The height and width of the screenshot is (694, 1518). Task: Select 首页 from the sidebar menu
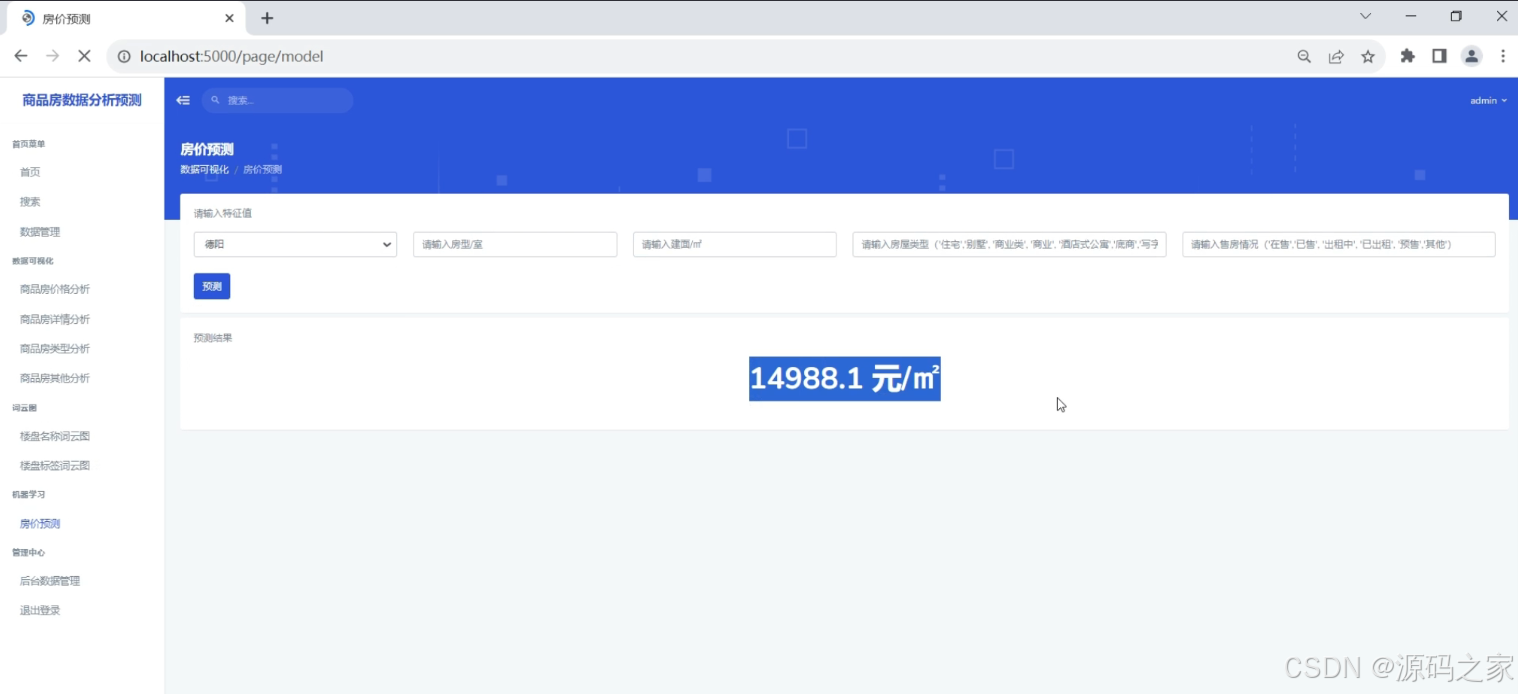(x=29, y=171)
